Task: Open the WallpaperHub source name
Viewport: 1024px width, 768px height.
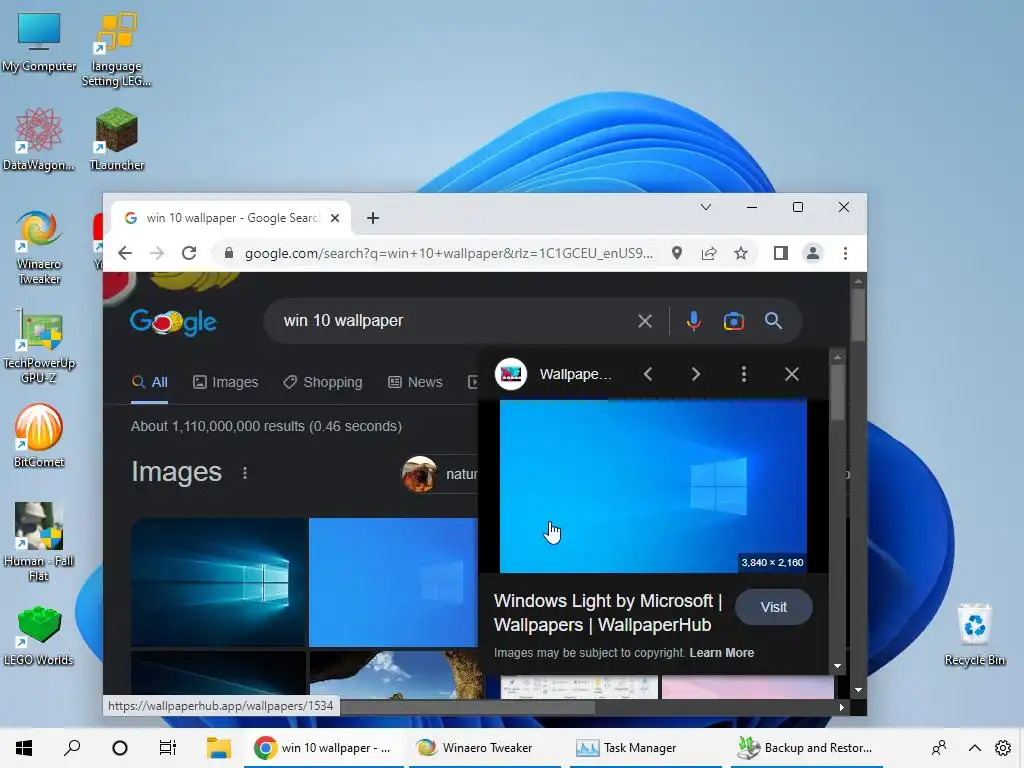Action: [575, 374]
